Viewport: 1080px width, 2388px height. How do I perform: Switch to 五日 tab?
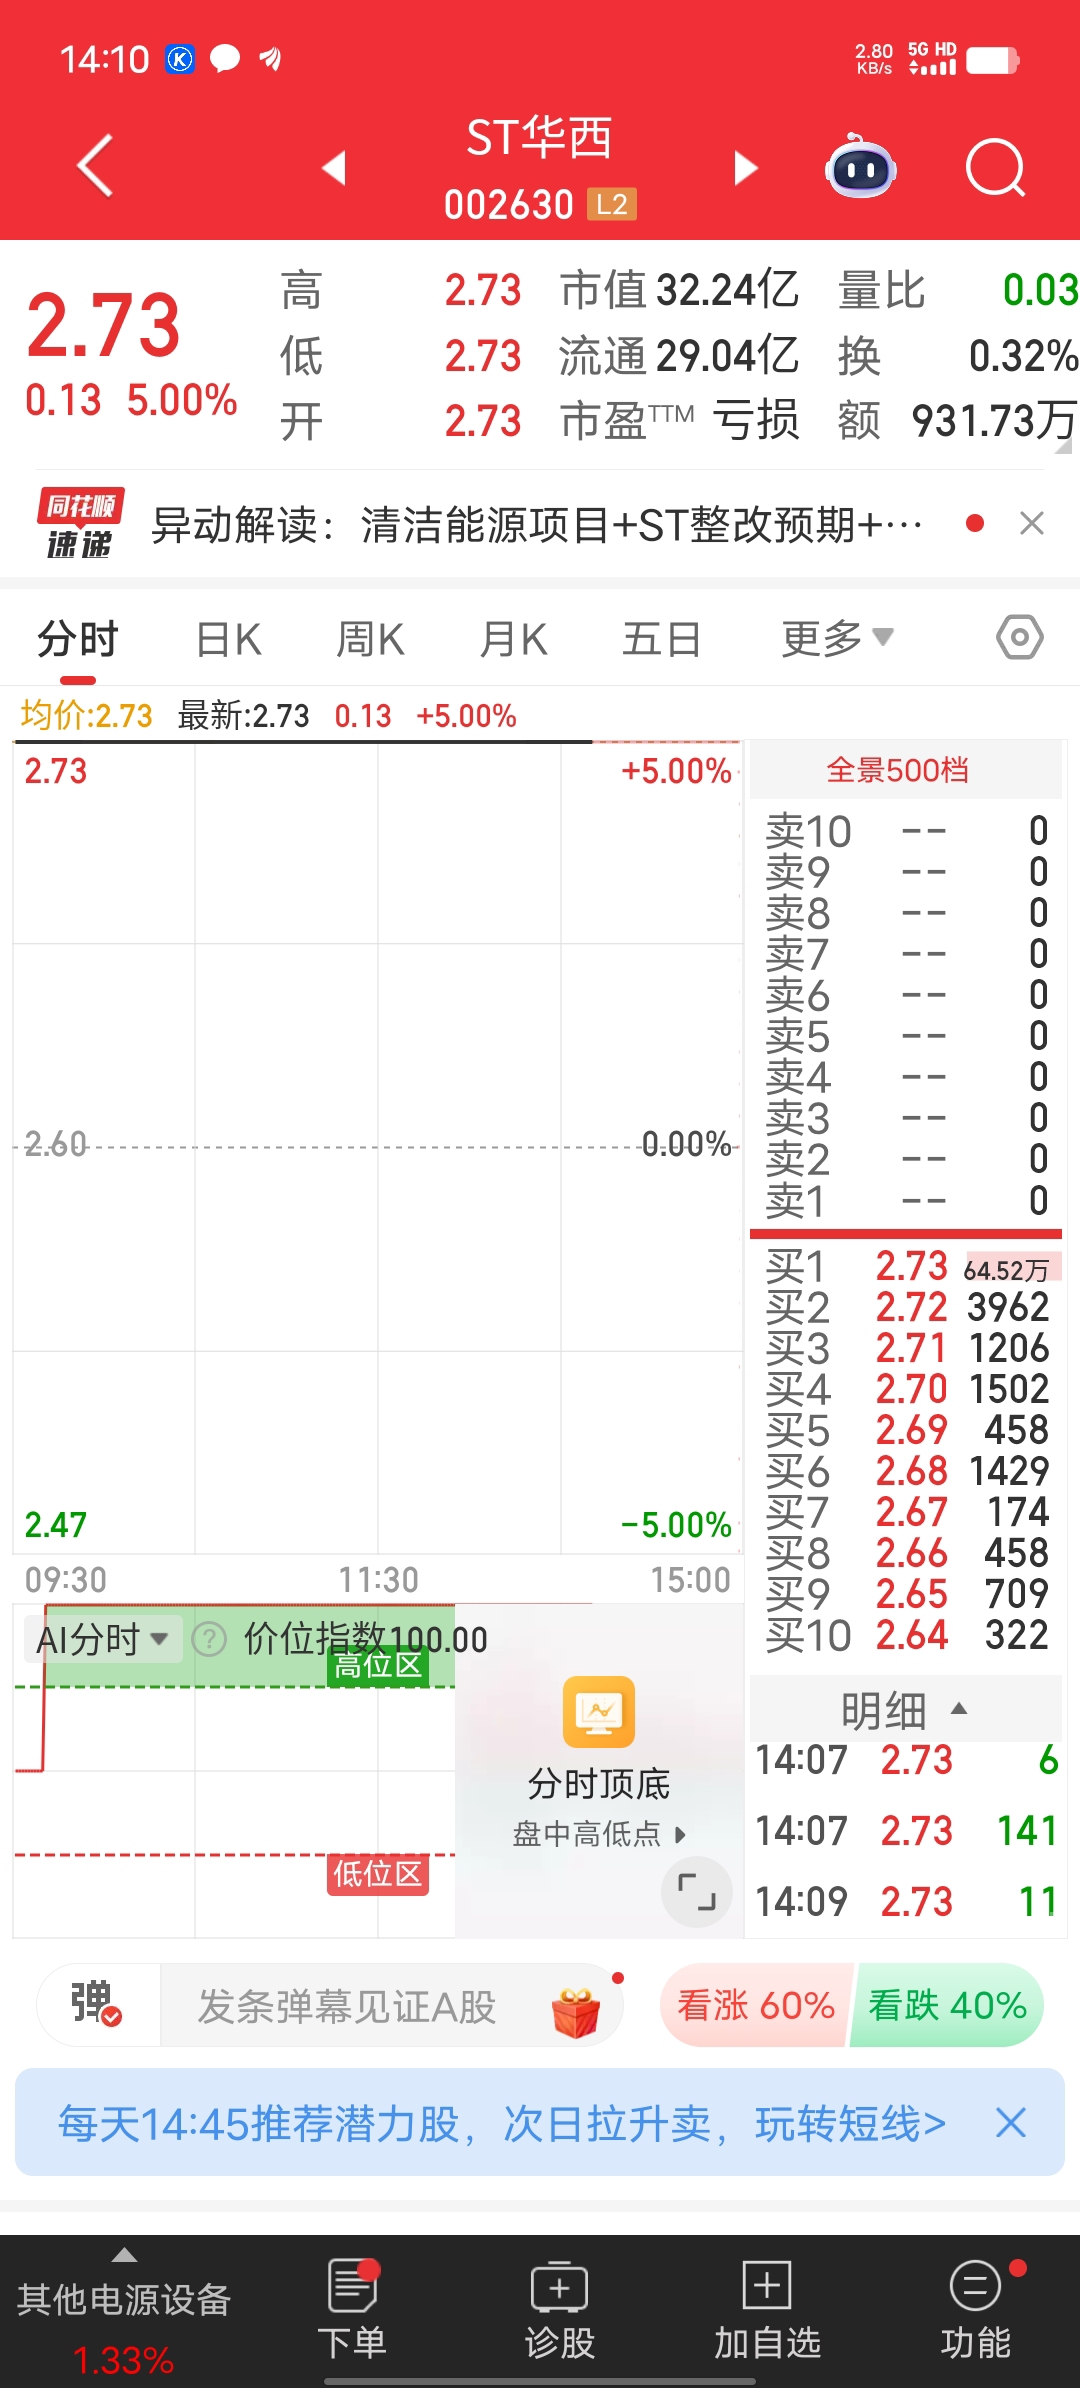tap(661, 638)
